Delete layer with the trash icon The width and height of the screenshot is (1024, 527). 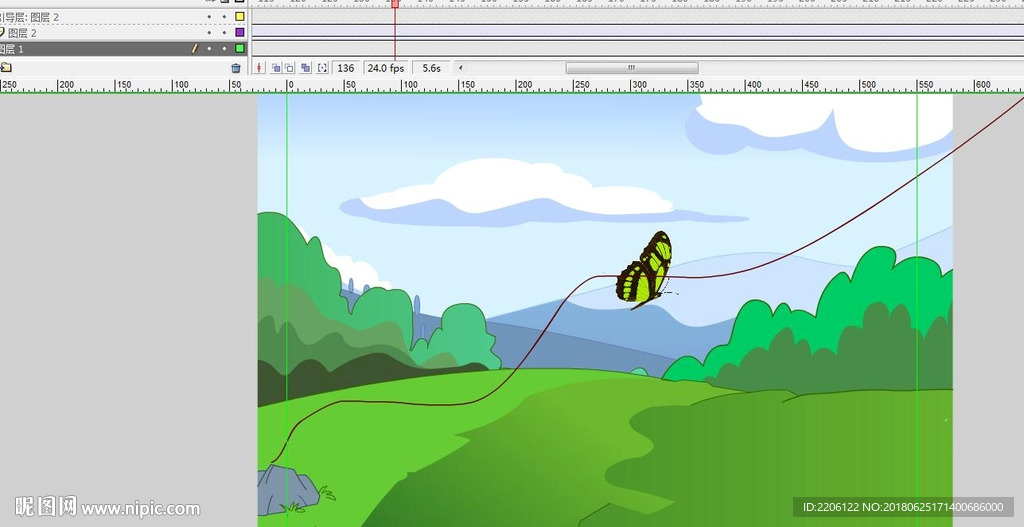pyautogui.click(x=236, y=68)
